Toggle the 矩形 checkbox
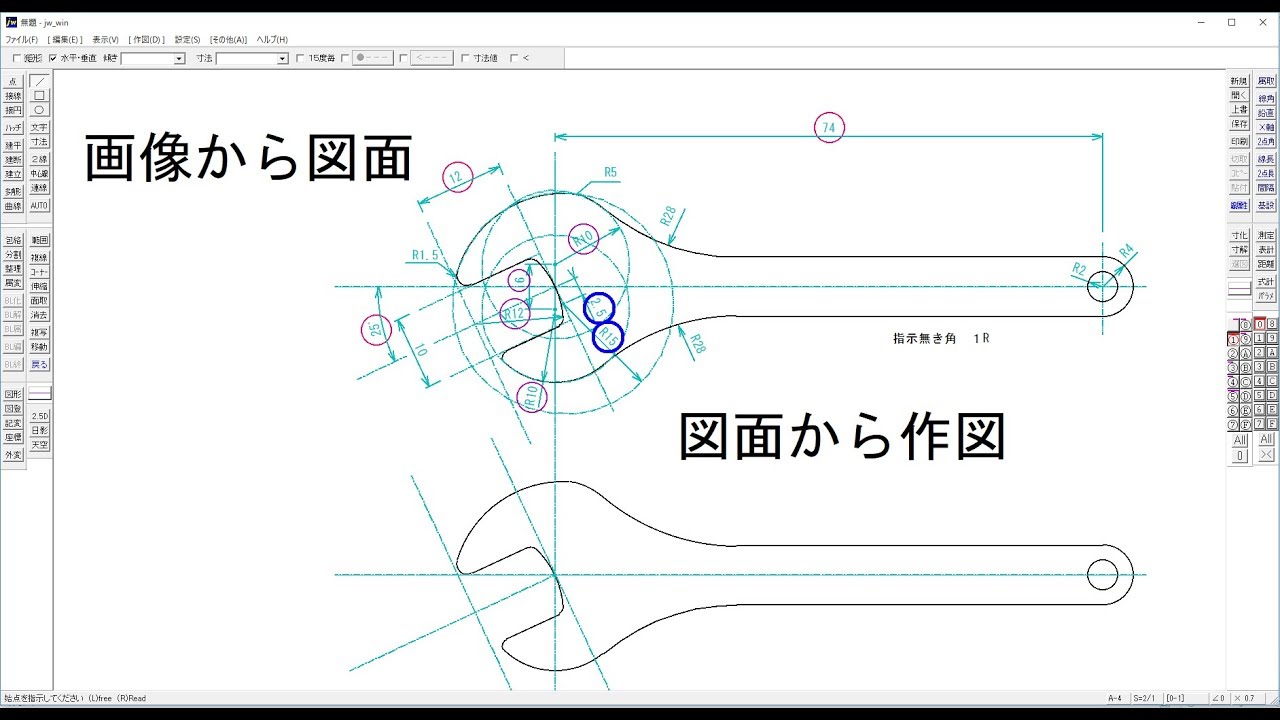The image size is (1280, 720). pyautogui.click(x=17, y=58)
